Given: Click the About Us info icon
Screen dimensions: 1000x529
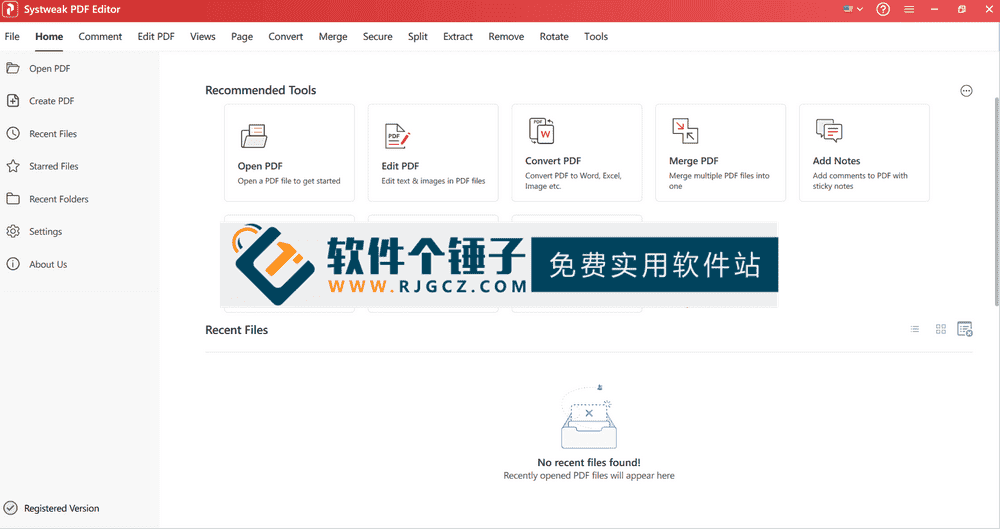Looking at the screenshot, I should coord(13,264).
